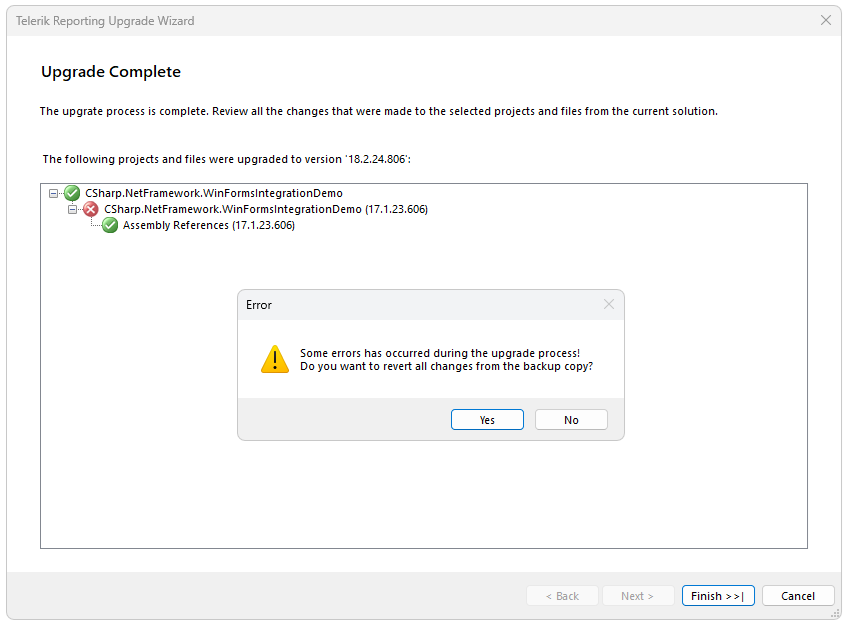Click the Finish button
Viewport: 848px width, 625px height.
pos(717,595)
